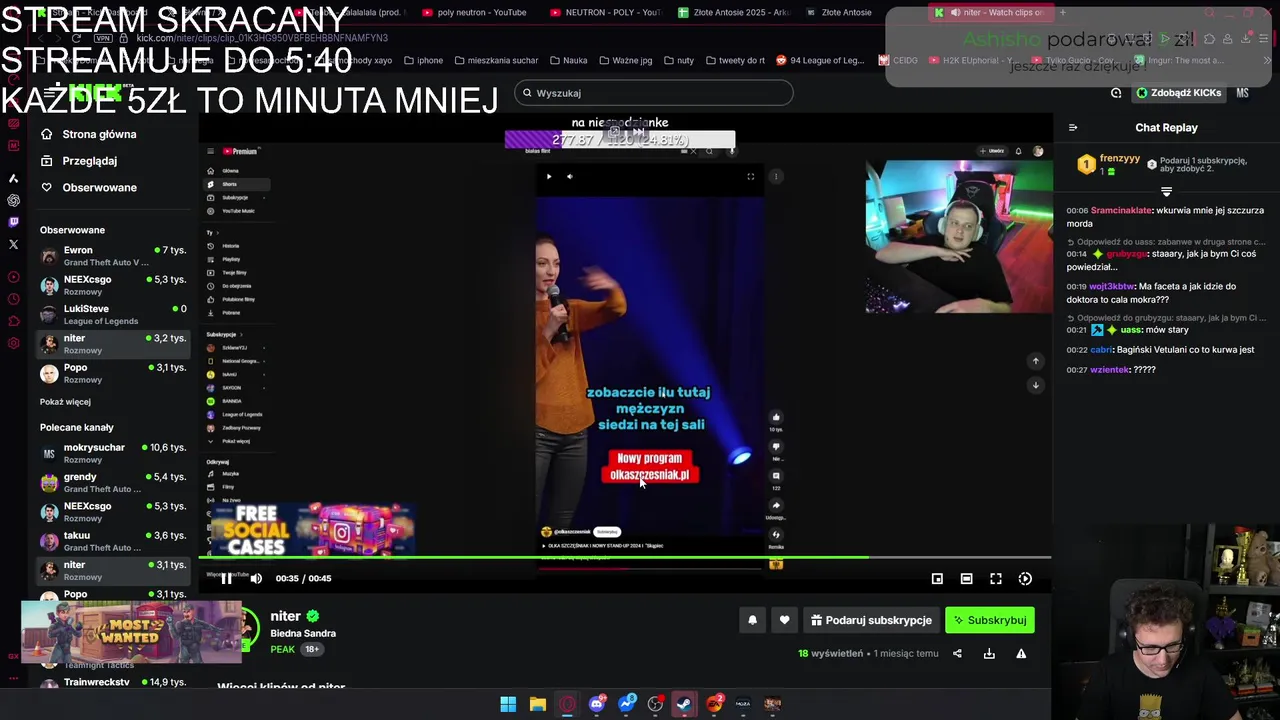Report the clip using warning icon
Screen dimensions: 1280x720
click(x=1021, y=653)
